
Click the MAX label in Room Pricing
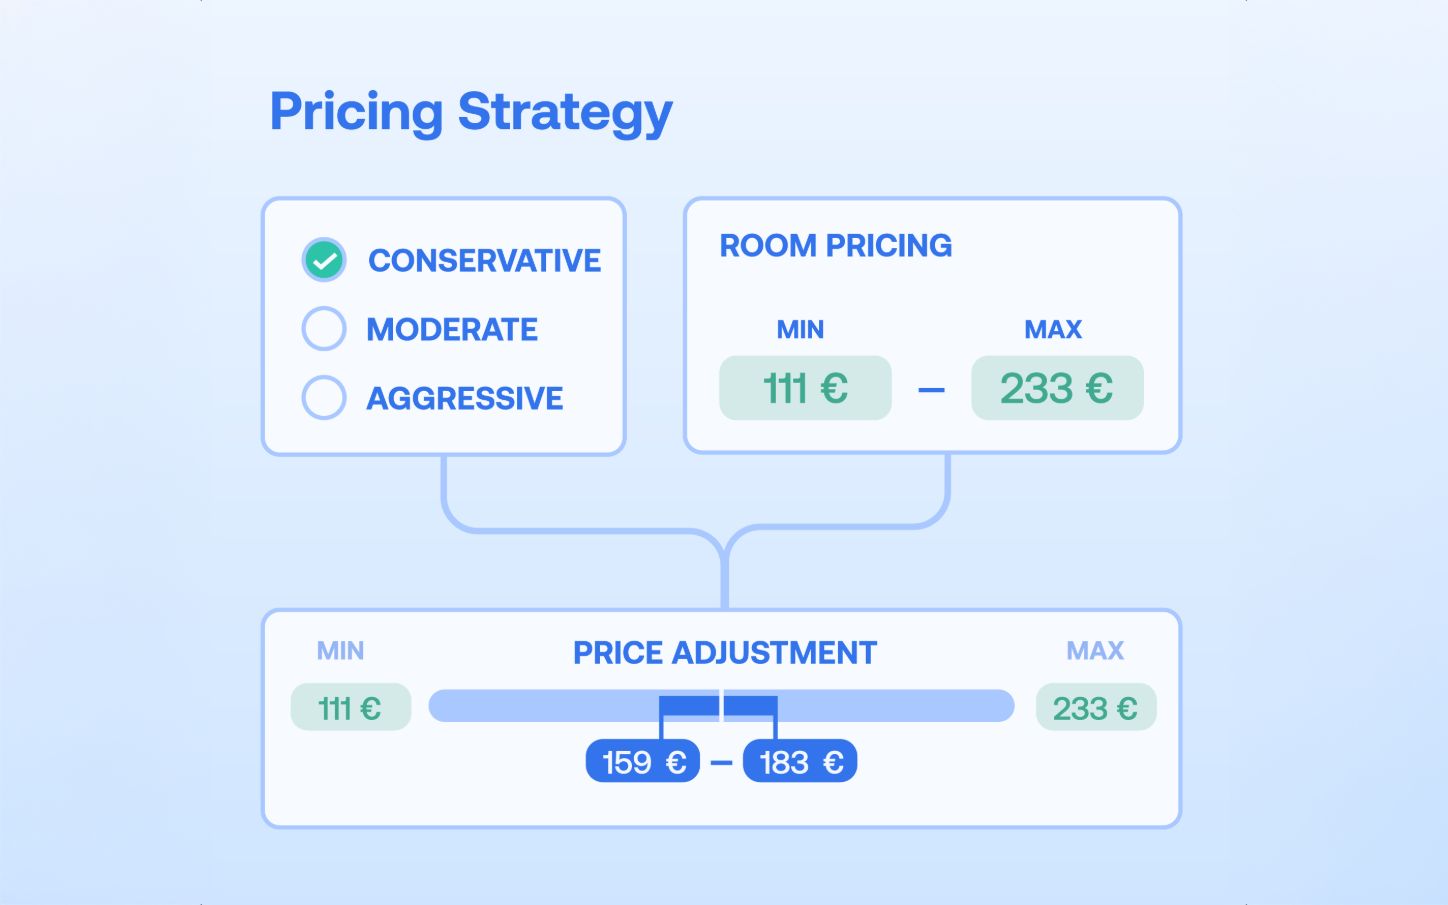[x=1053, y=330]
